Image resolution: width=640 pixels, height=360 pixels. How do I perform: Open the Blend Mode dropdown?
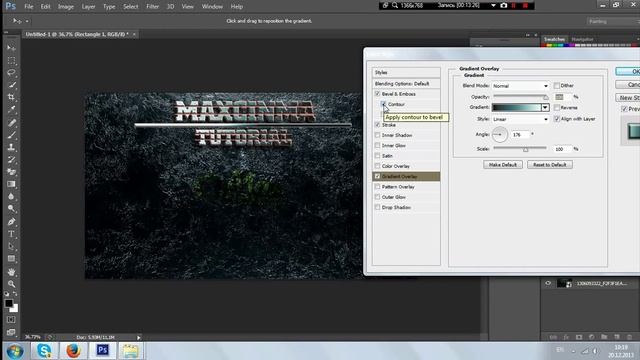520,86
